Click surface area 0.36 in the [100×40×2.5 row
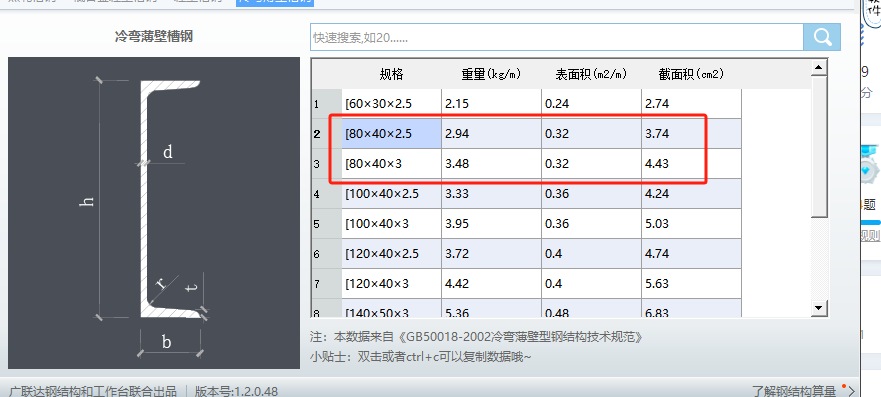This screenshot has height=397, width=881. click(592, 194)
